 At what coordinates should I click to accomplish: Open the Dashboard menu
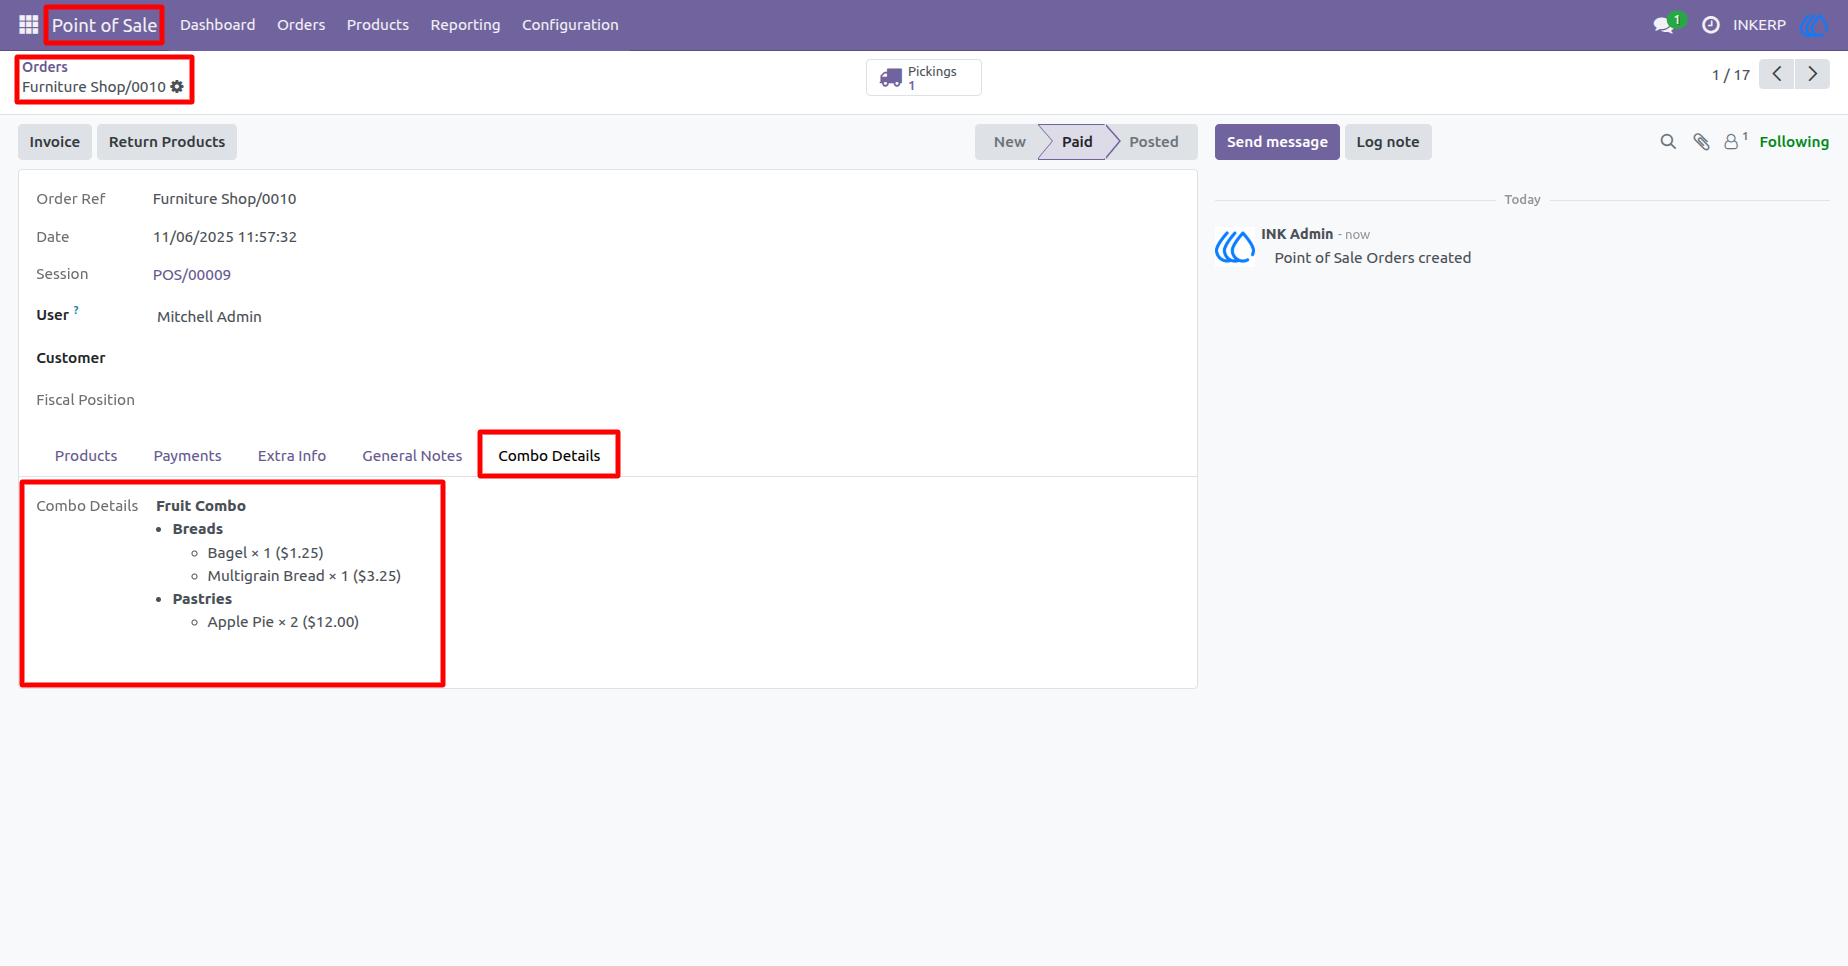pyautogui.click(x=217, y=25)
